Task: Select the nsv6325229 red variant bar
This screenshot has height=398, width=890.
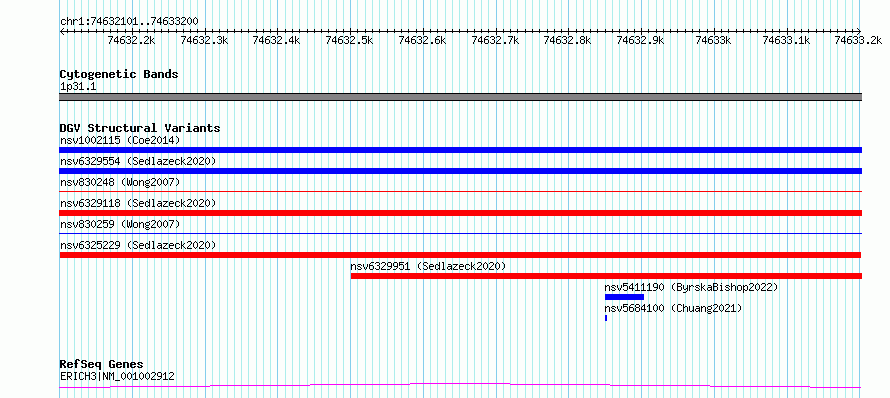Action: pos(461,255)
